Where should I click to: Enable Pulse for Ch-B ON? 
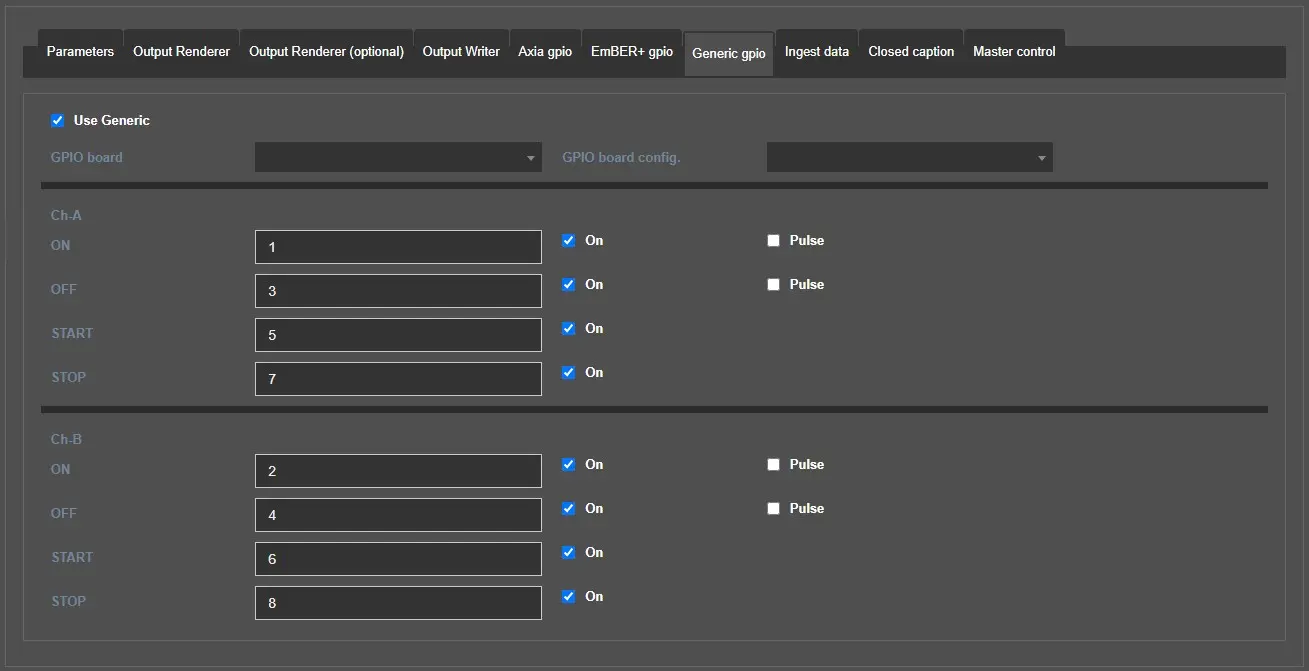coord(773,465)
